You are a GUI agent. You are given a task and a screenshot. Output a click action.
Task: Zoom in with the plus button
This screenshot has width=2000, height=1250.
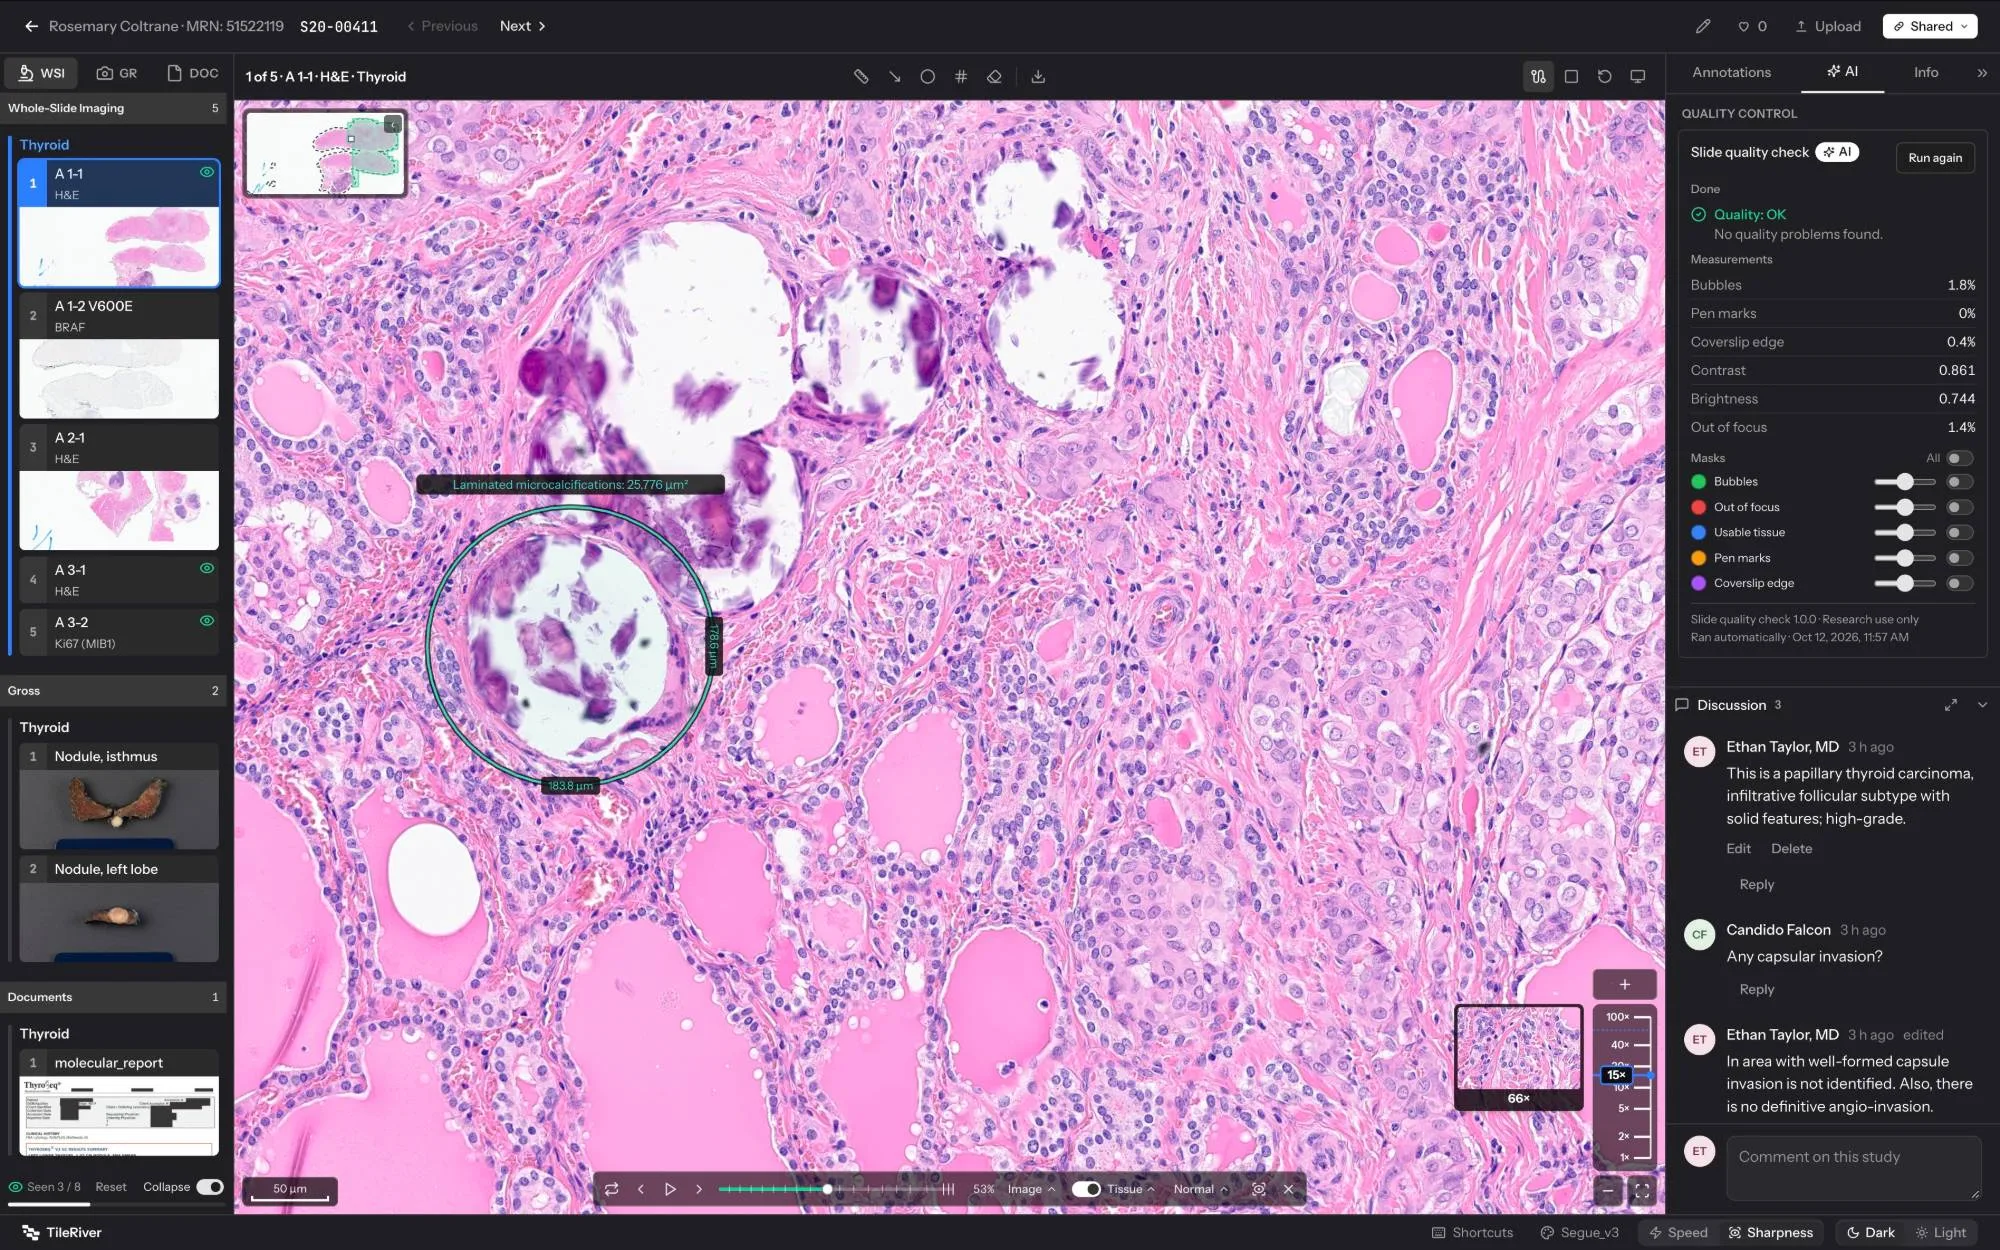point(1625,984)
